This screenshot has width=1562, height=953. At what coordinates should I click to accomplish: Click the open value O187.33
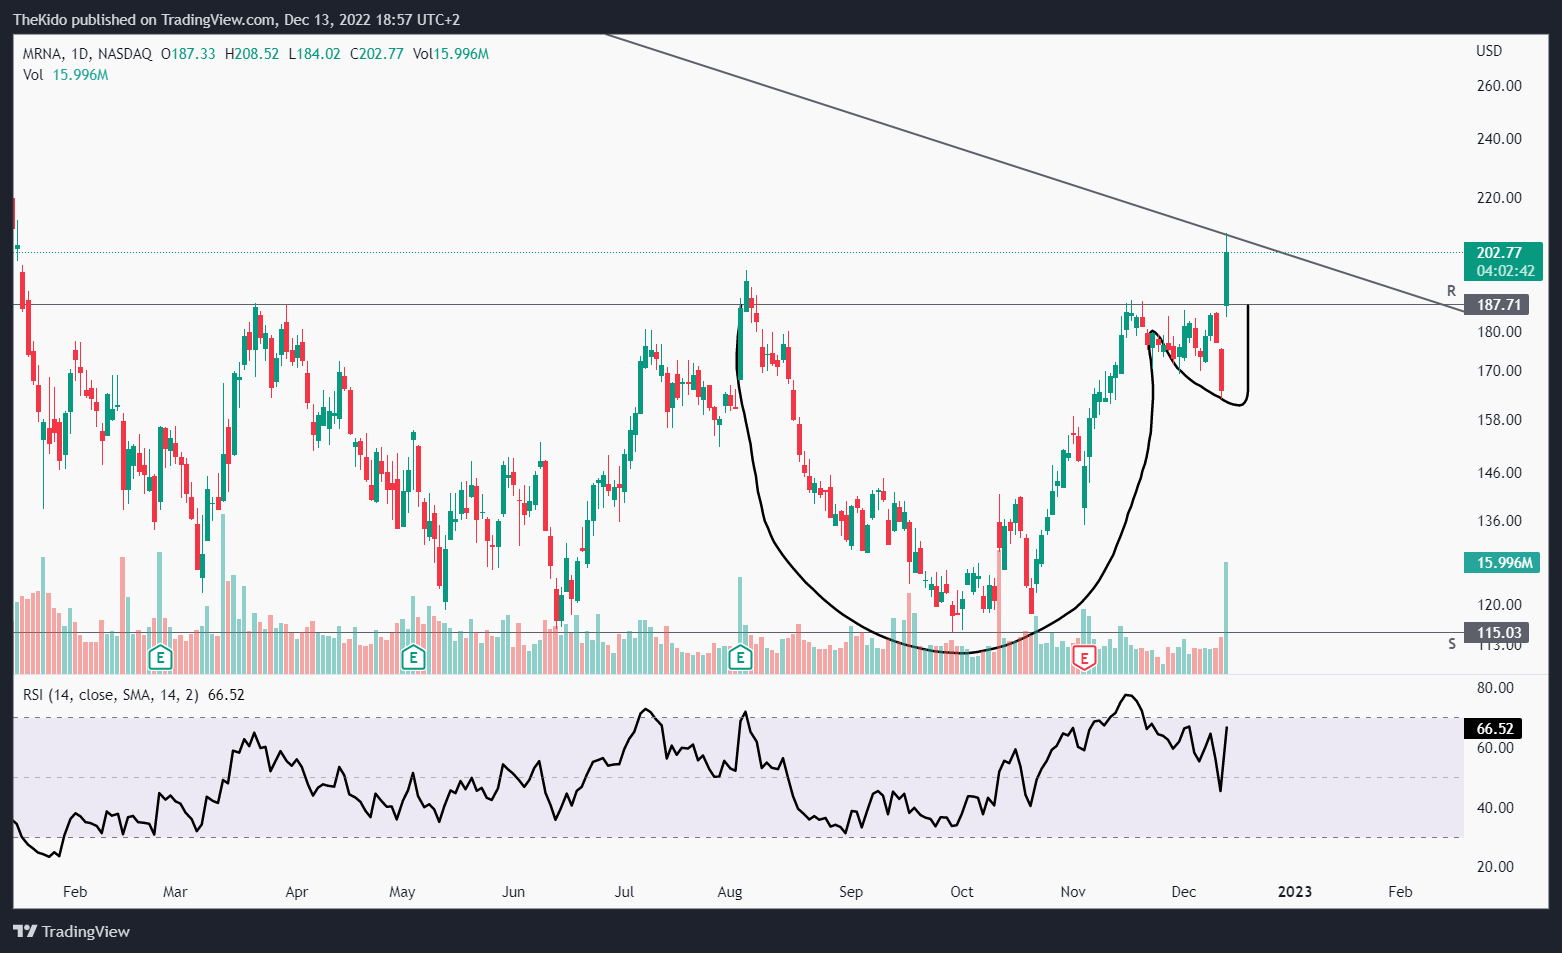[x=188, y=54]
